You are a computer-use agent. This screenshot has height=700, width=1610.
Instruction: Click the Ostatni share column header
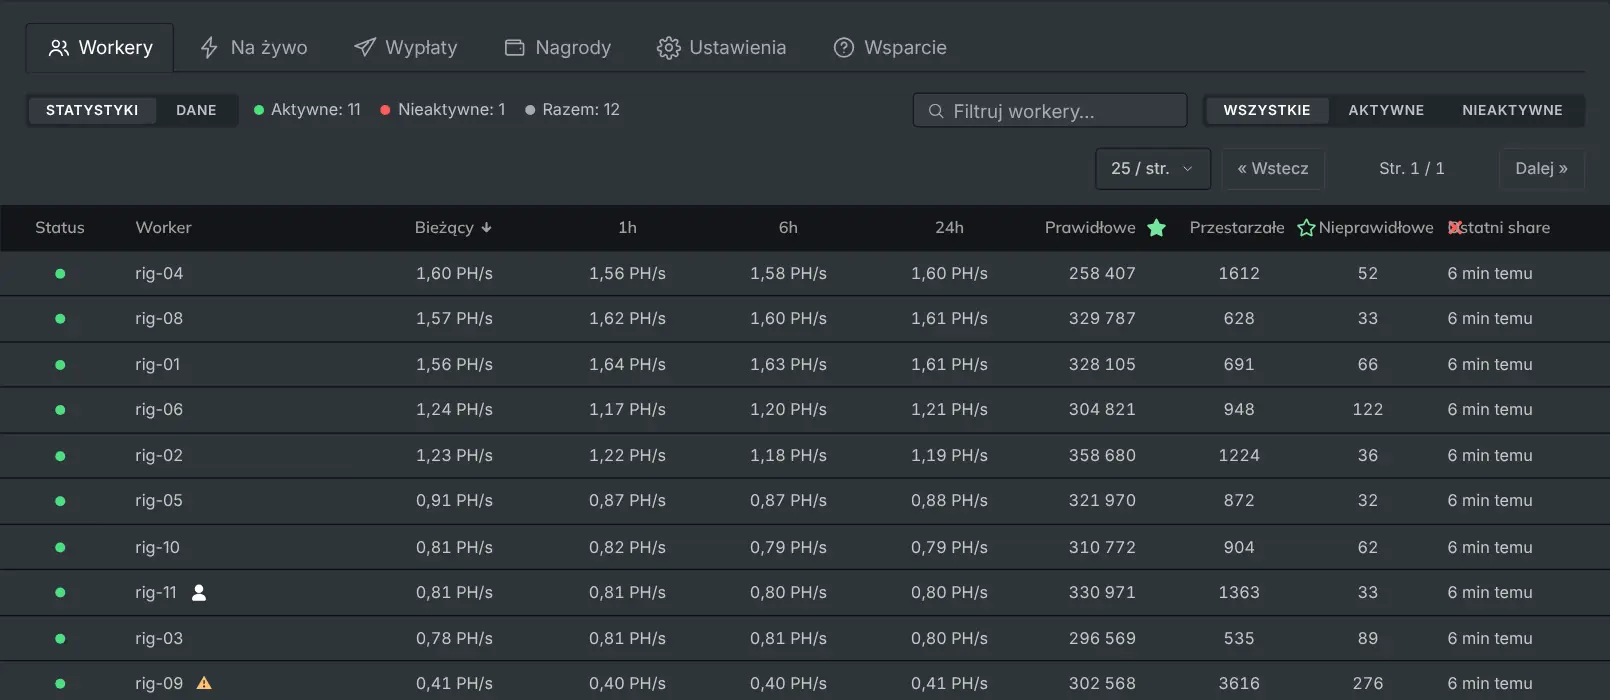click(x=1500, y=228)
